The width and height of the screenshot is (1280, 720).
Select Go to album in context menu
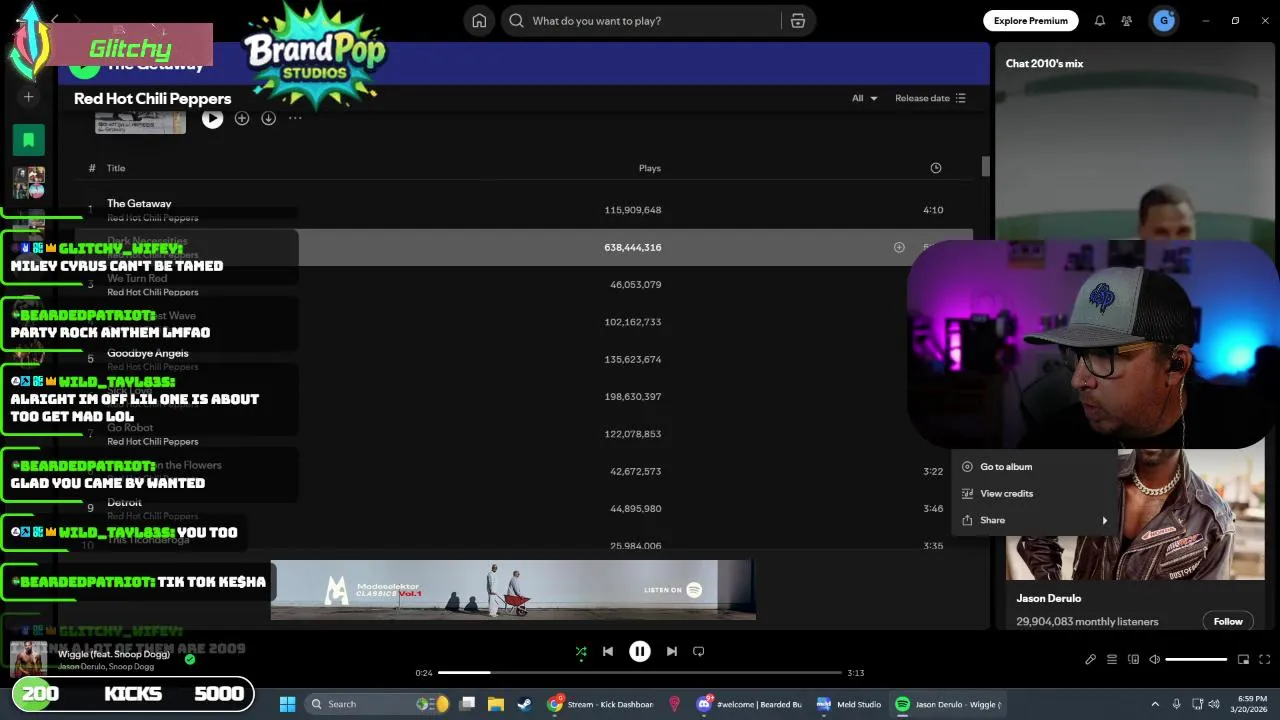1035,467
